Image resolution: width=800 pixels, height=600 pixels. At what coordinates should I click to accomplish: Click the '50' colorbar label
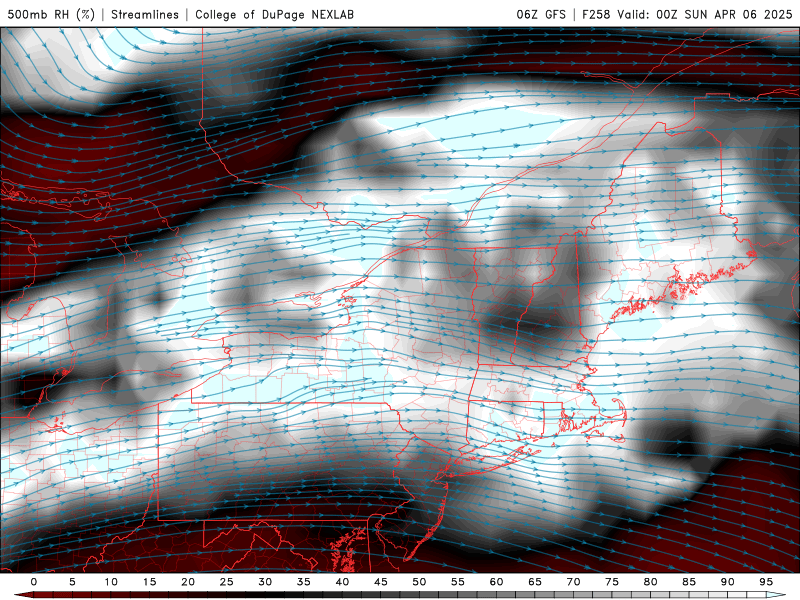coord(419,582)
